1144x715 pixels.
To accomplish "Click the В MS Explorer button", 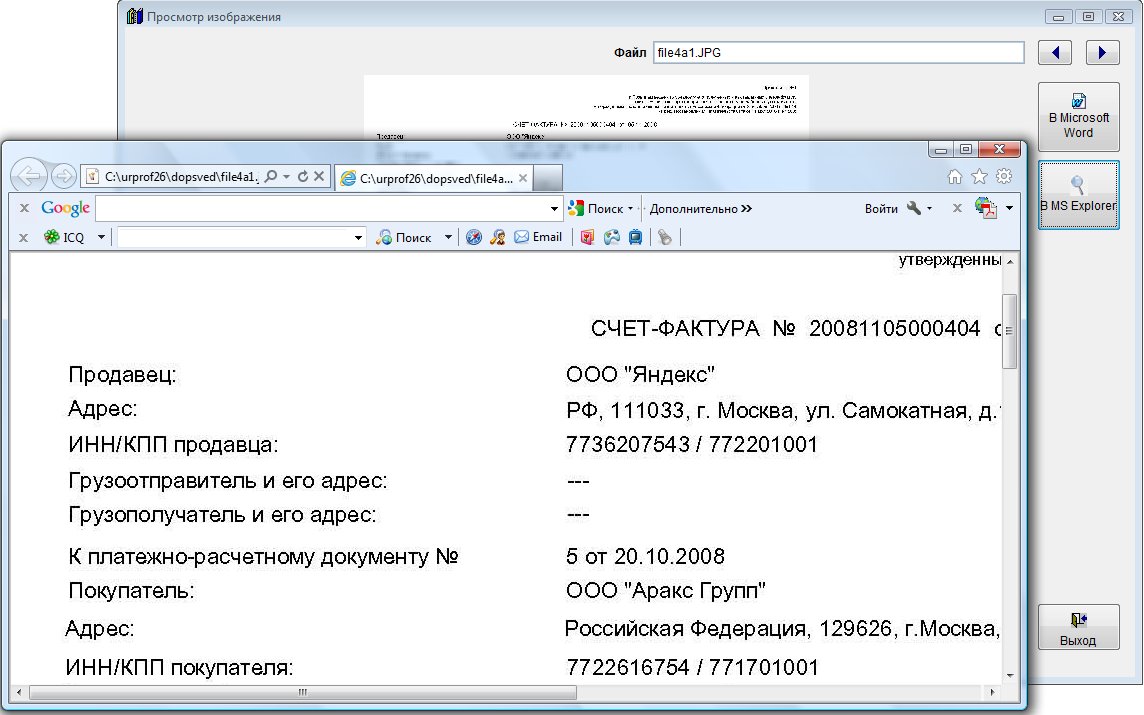I will pyautogui.click(x=1078, y=195).
